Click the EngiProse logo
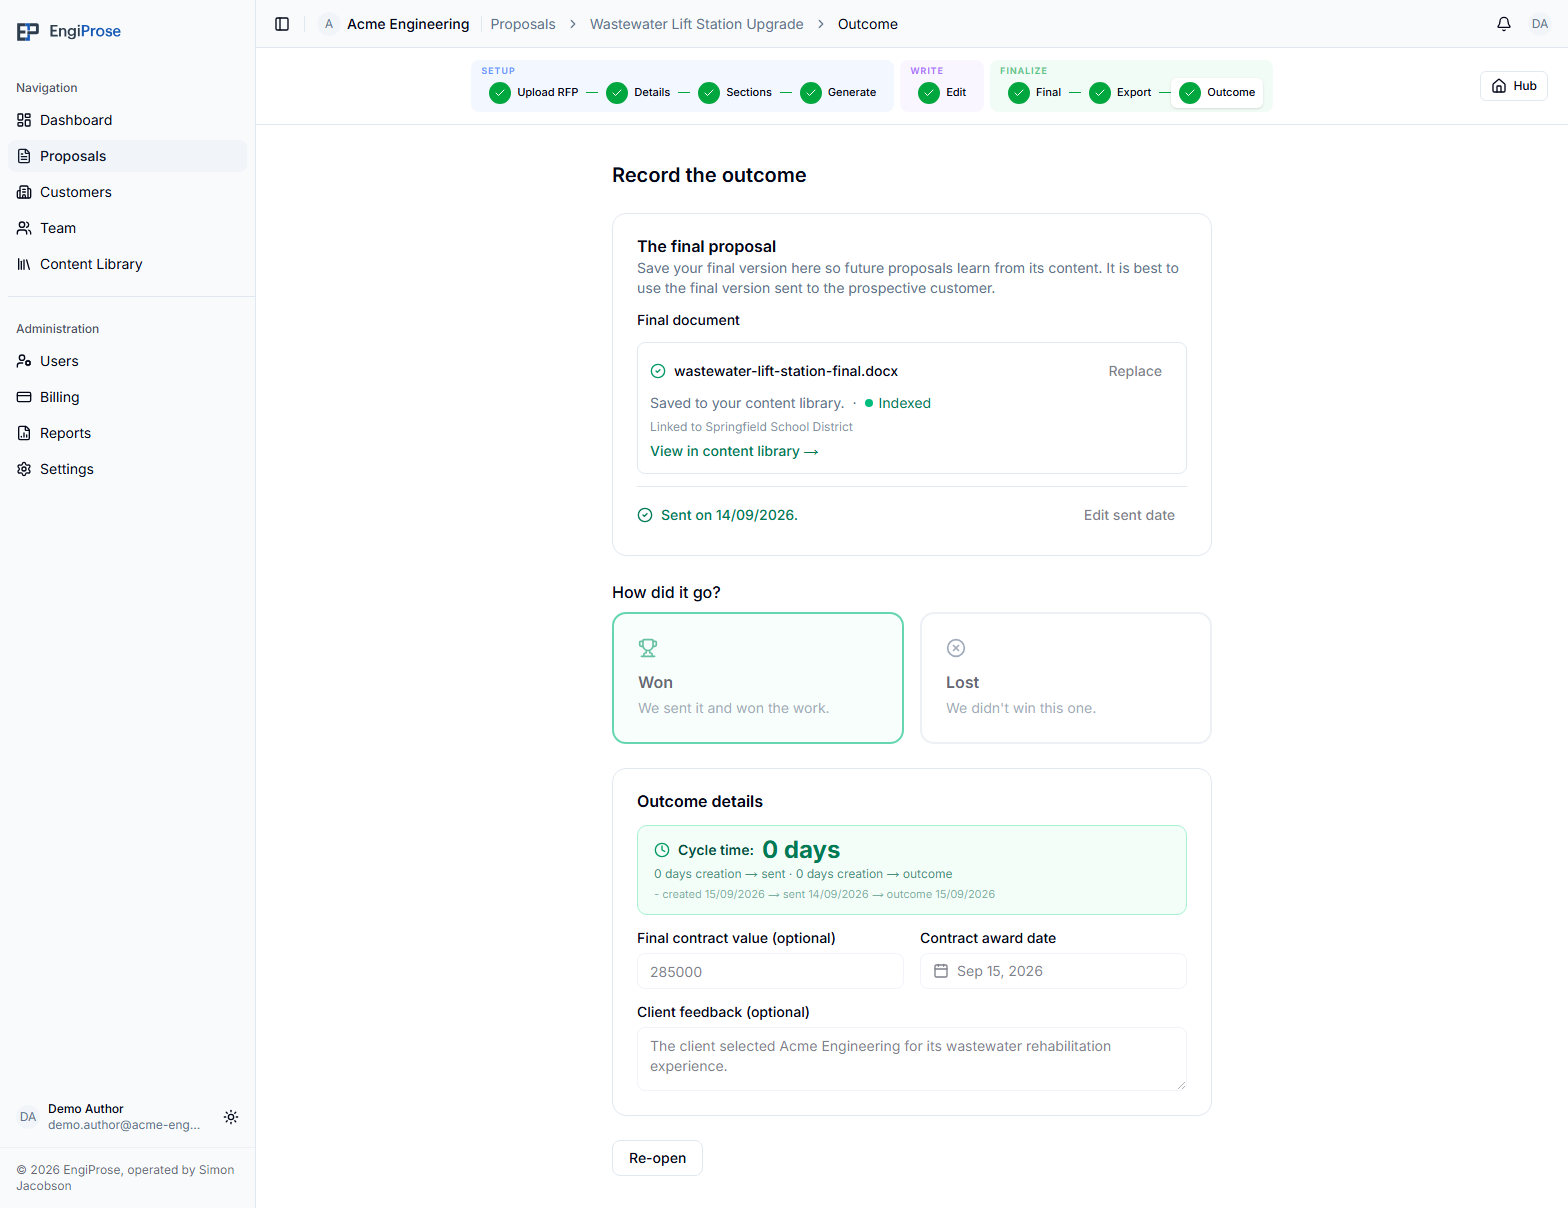Image resolution: width=1568 pixels, height=1208 pixels. [x=68, y=31]
